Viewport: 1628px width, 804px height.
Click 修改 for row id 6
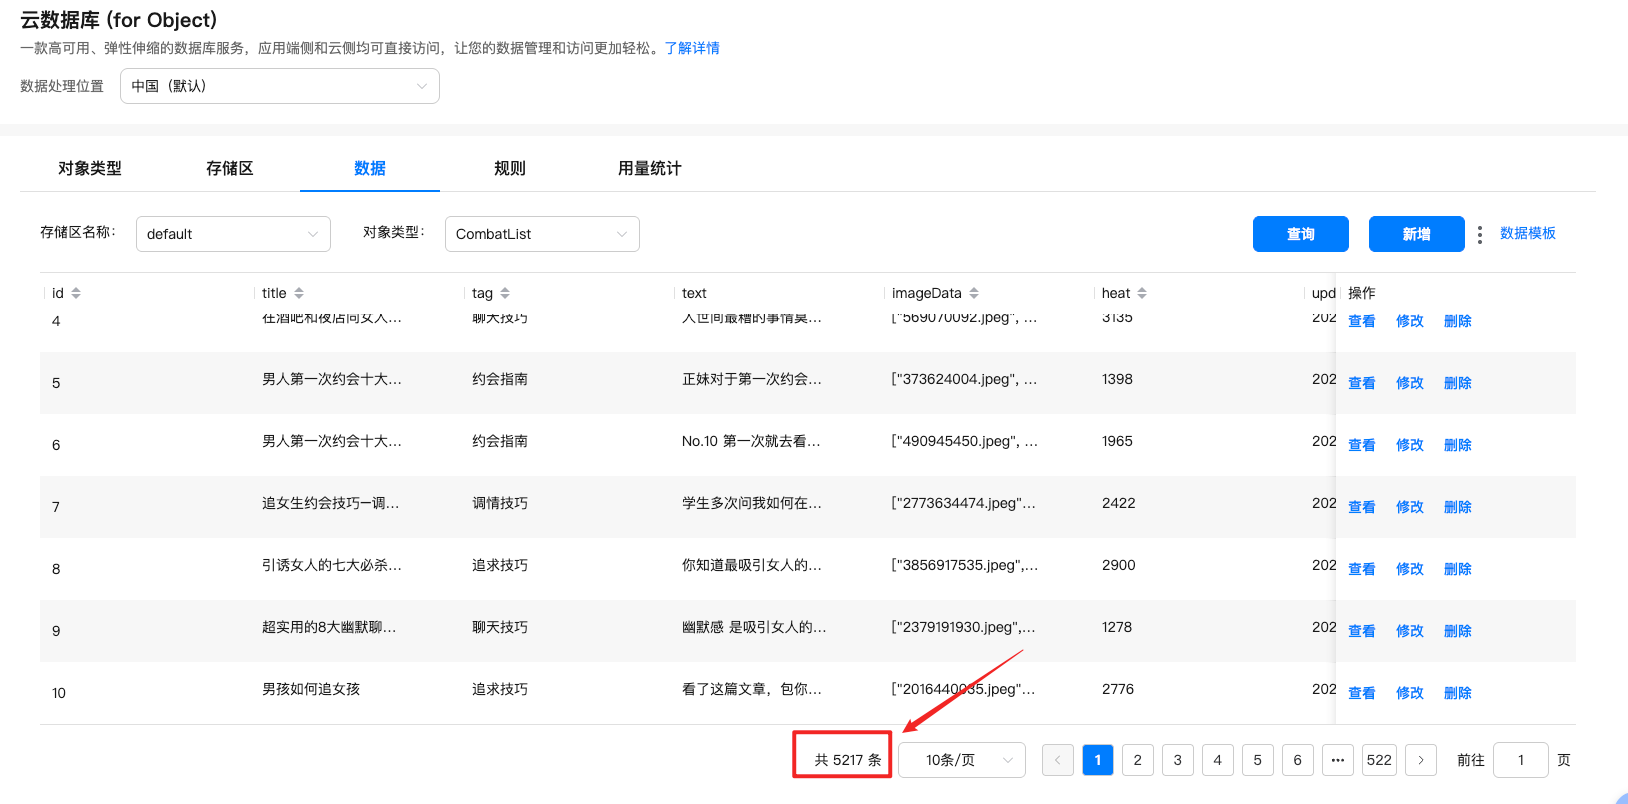(x=1410, y=445)
